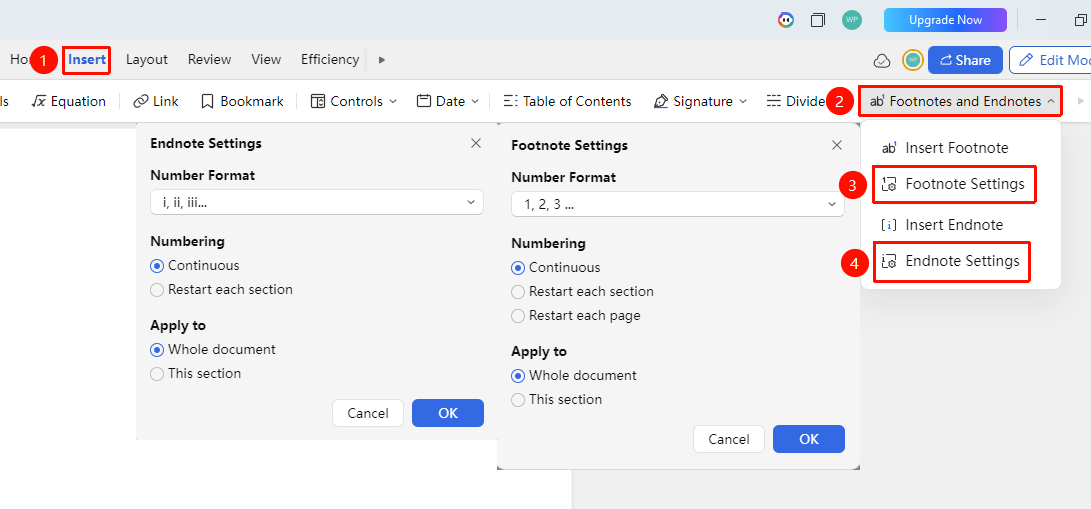Cancel the Footnote Settings dialog
1091x509 pixels.
click(729, 439)
